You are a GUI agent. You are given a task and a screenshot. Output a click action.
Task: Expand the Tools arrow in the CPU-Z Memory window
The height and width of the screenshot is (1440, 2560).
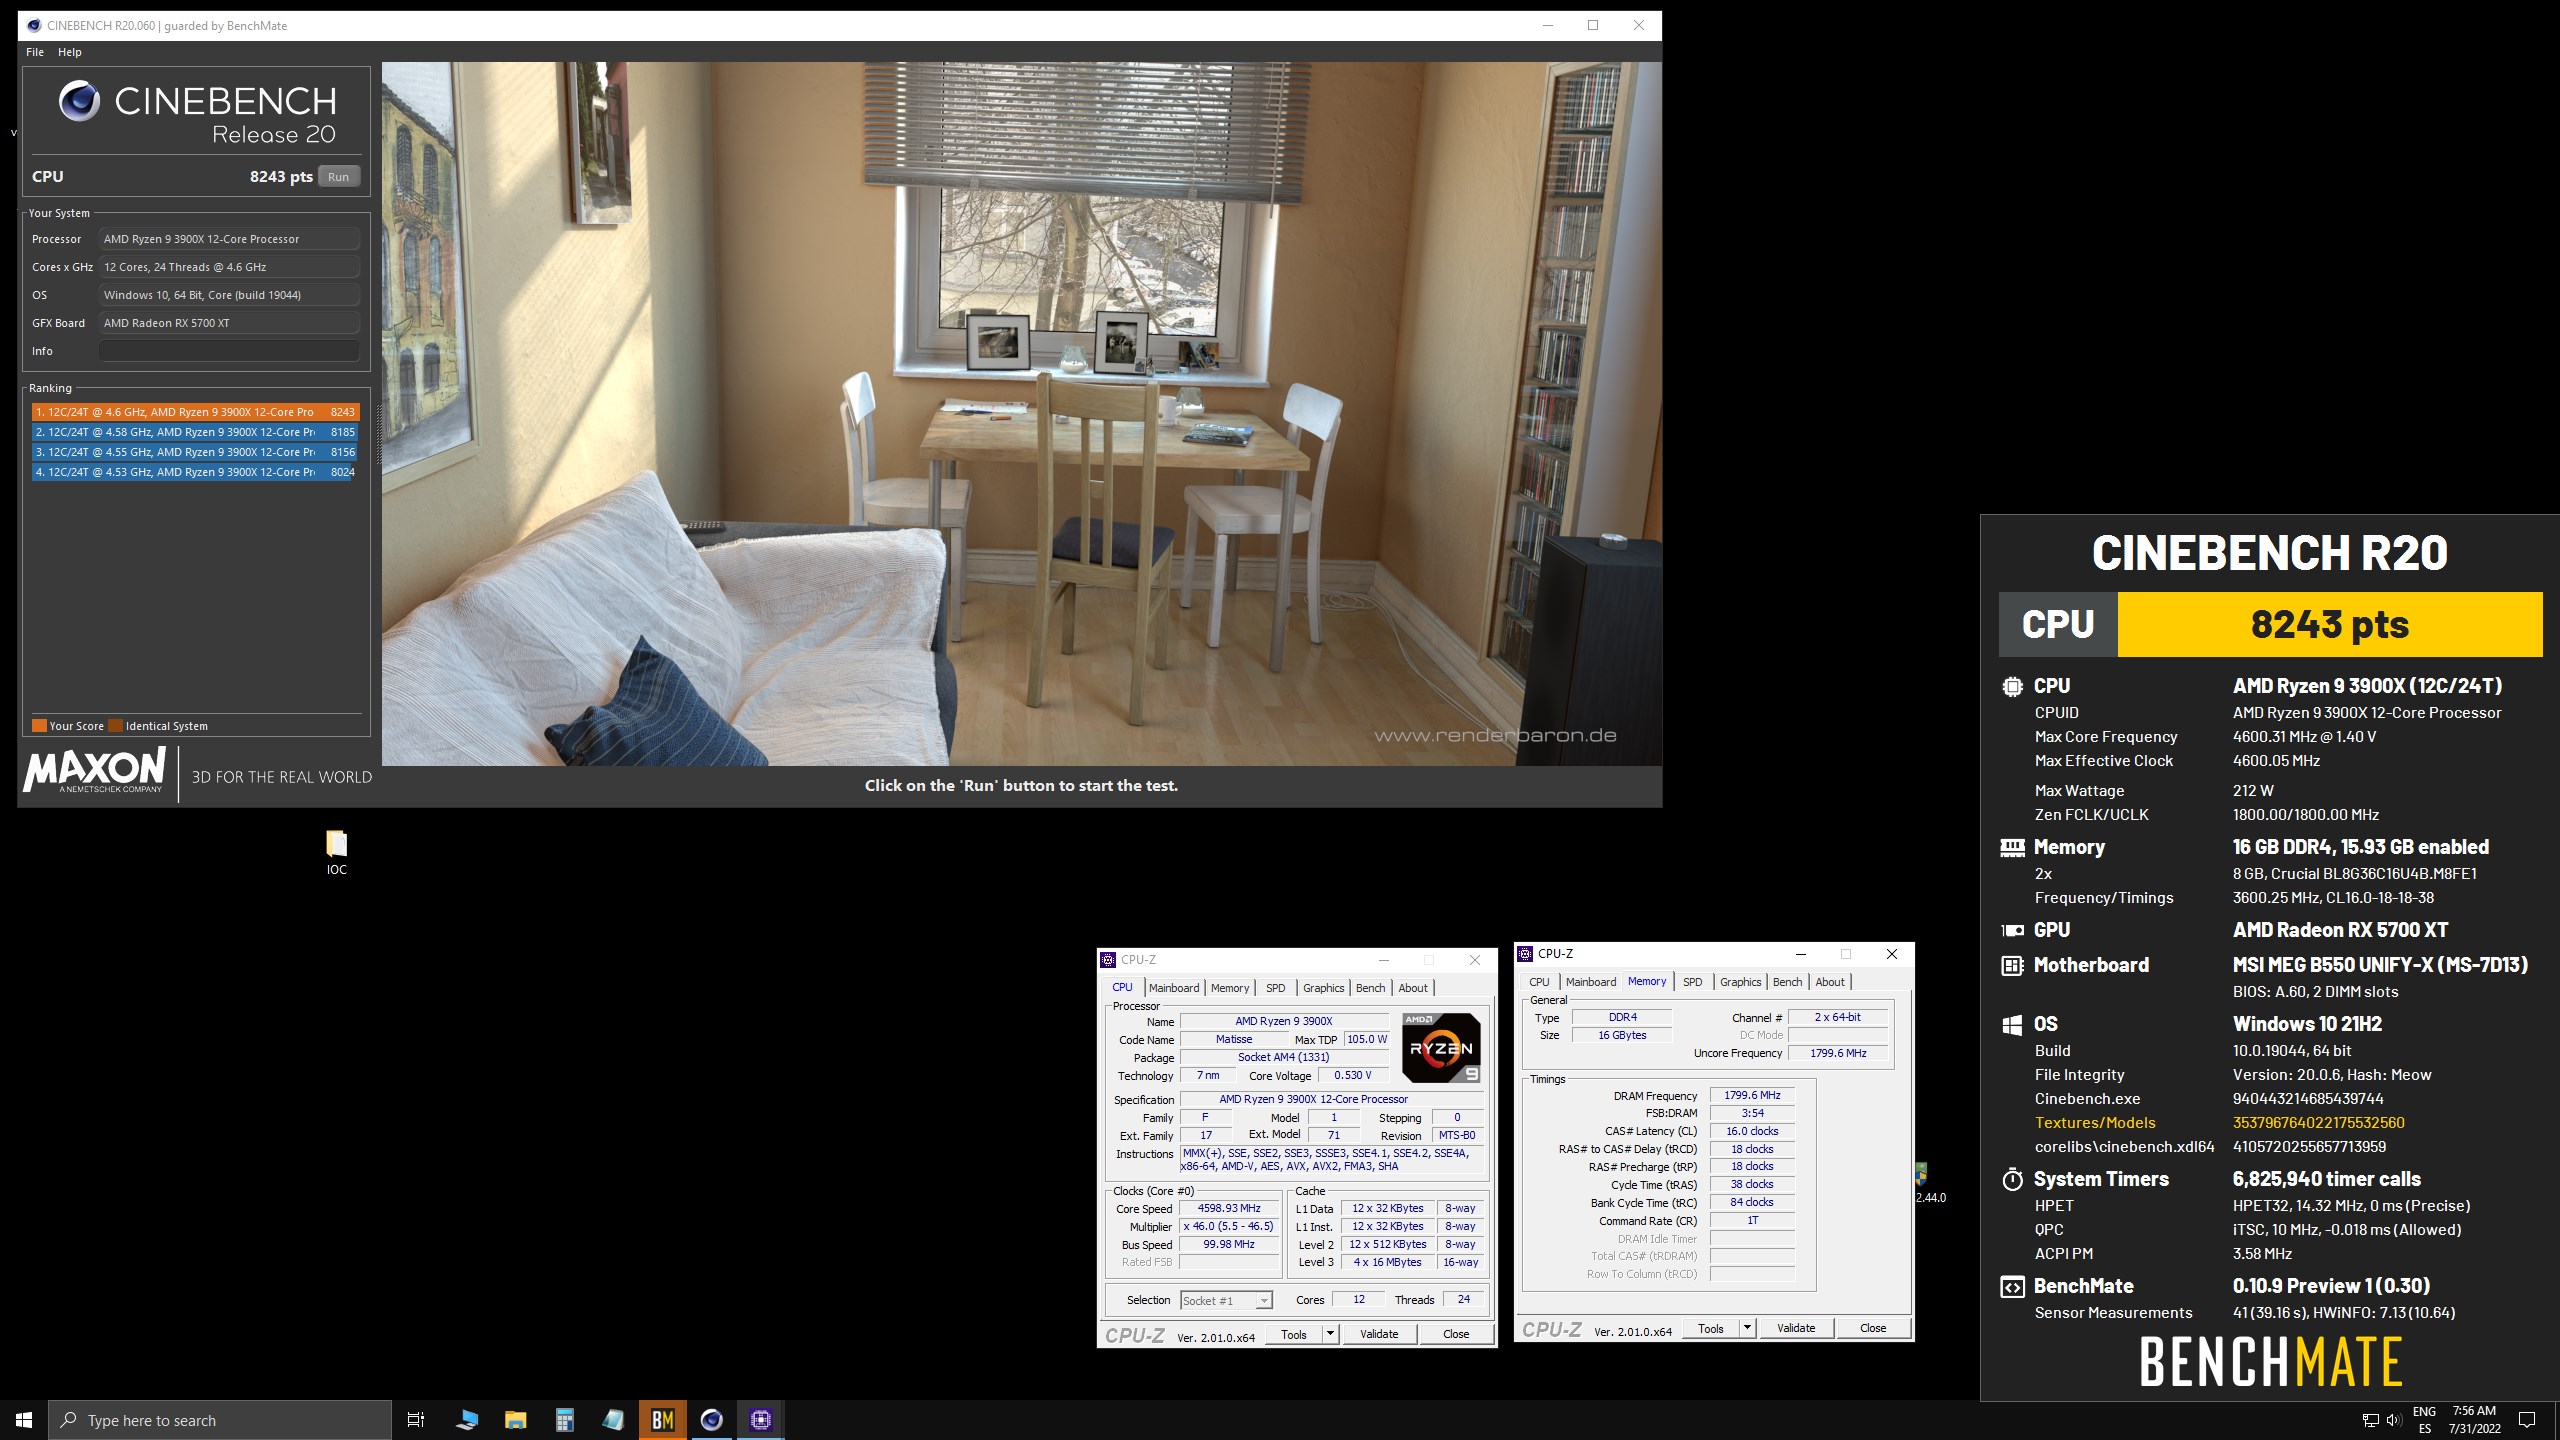pos(1747,1328)
